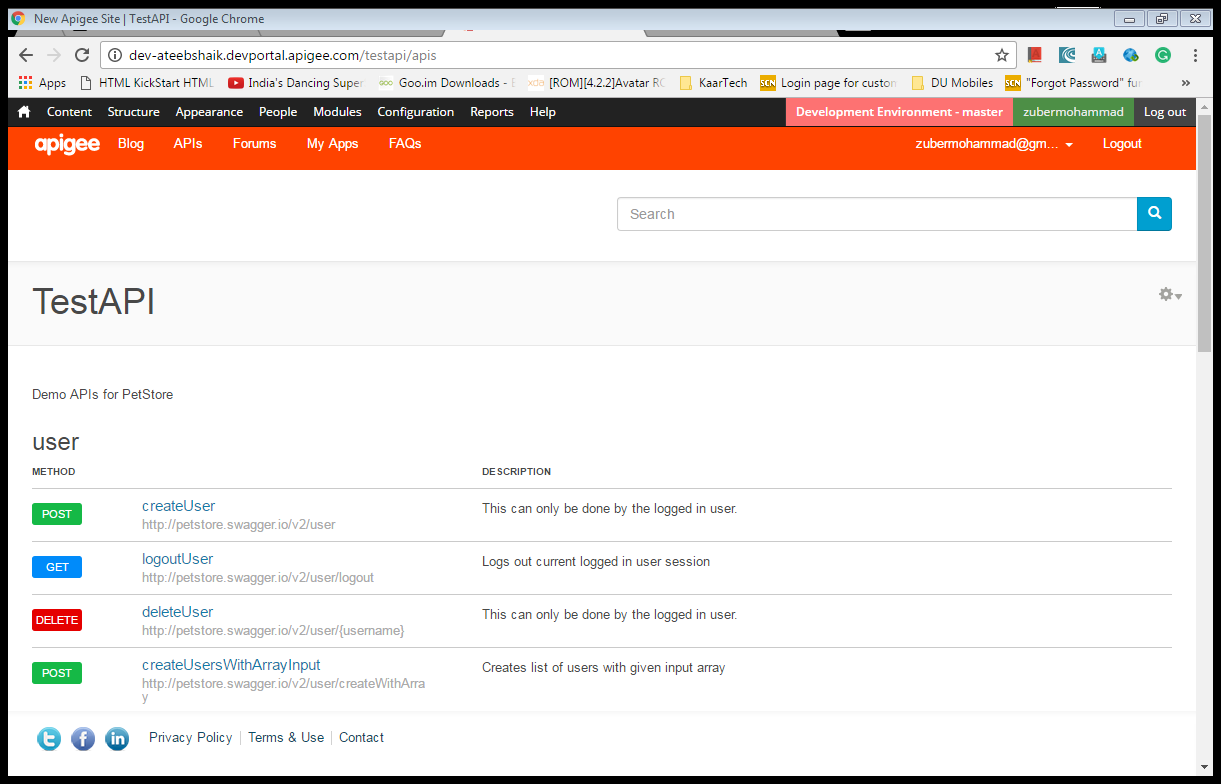Click the green Grammarly extension icon
The height and width of the screenshot is (784, 1221).
[x=1163, y=55]
